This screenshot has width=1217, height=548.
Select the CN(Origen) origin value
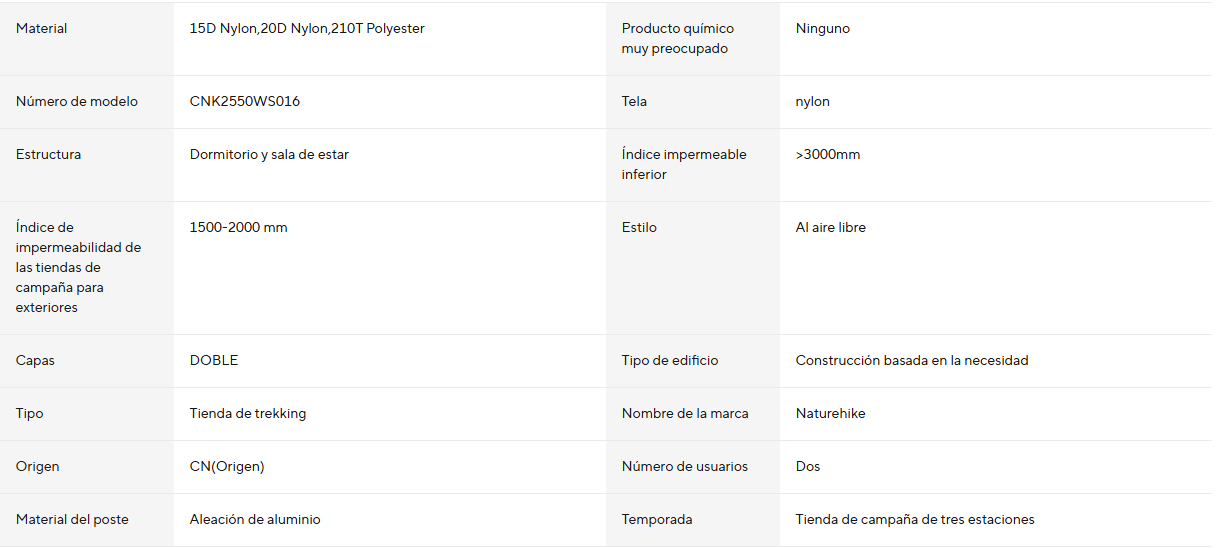click(x=227, y=467)
